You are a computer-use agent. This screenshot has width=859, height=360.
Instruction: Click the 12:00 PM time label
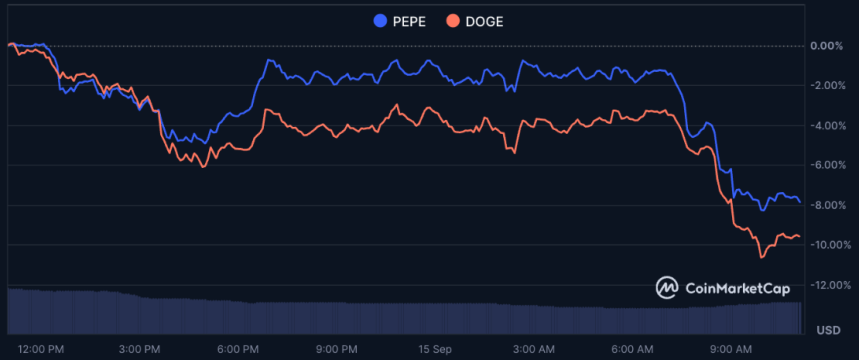(x=41, y=349)
